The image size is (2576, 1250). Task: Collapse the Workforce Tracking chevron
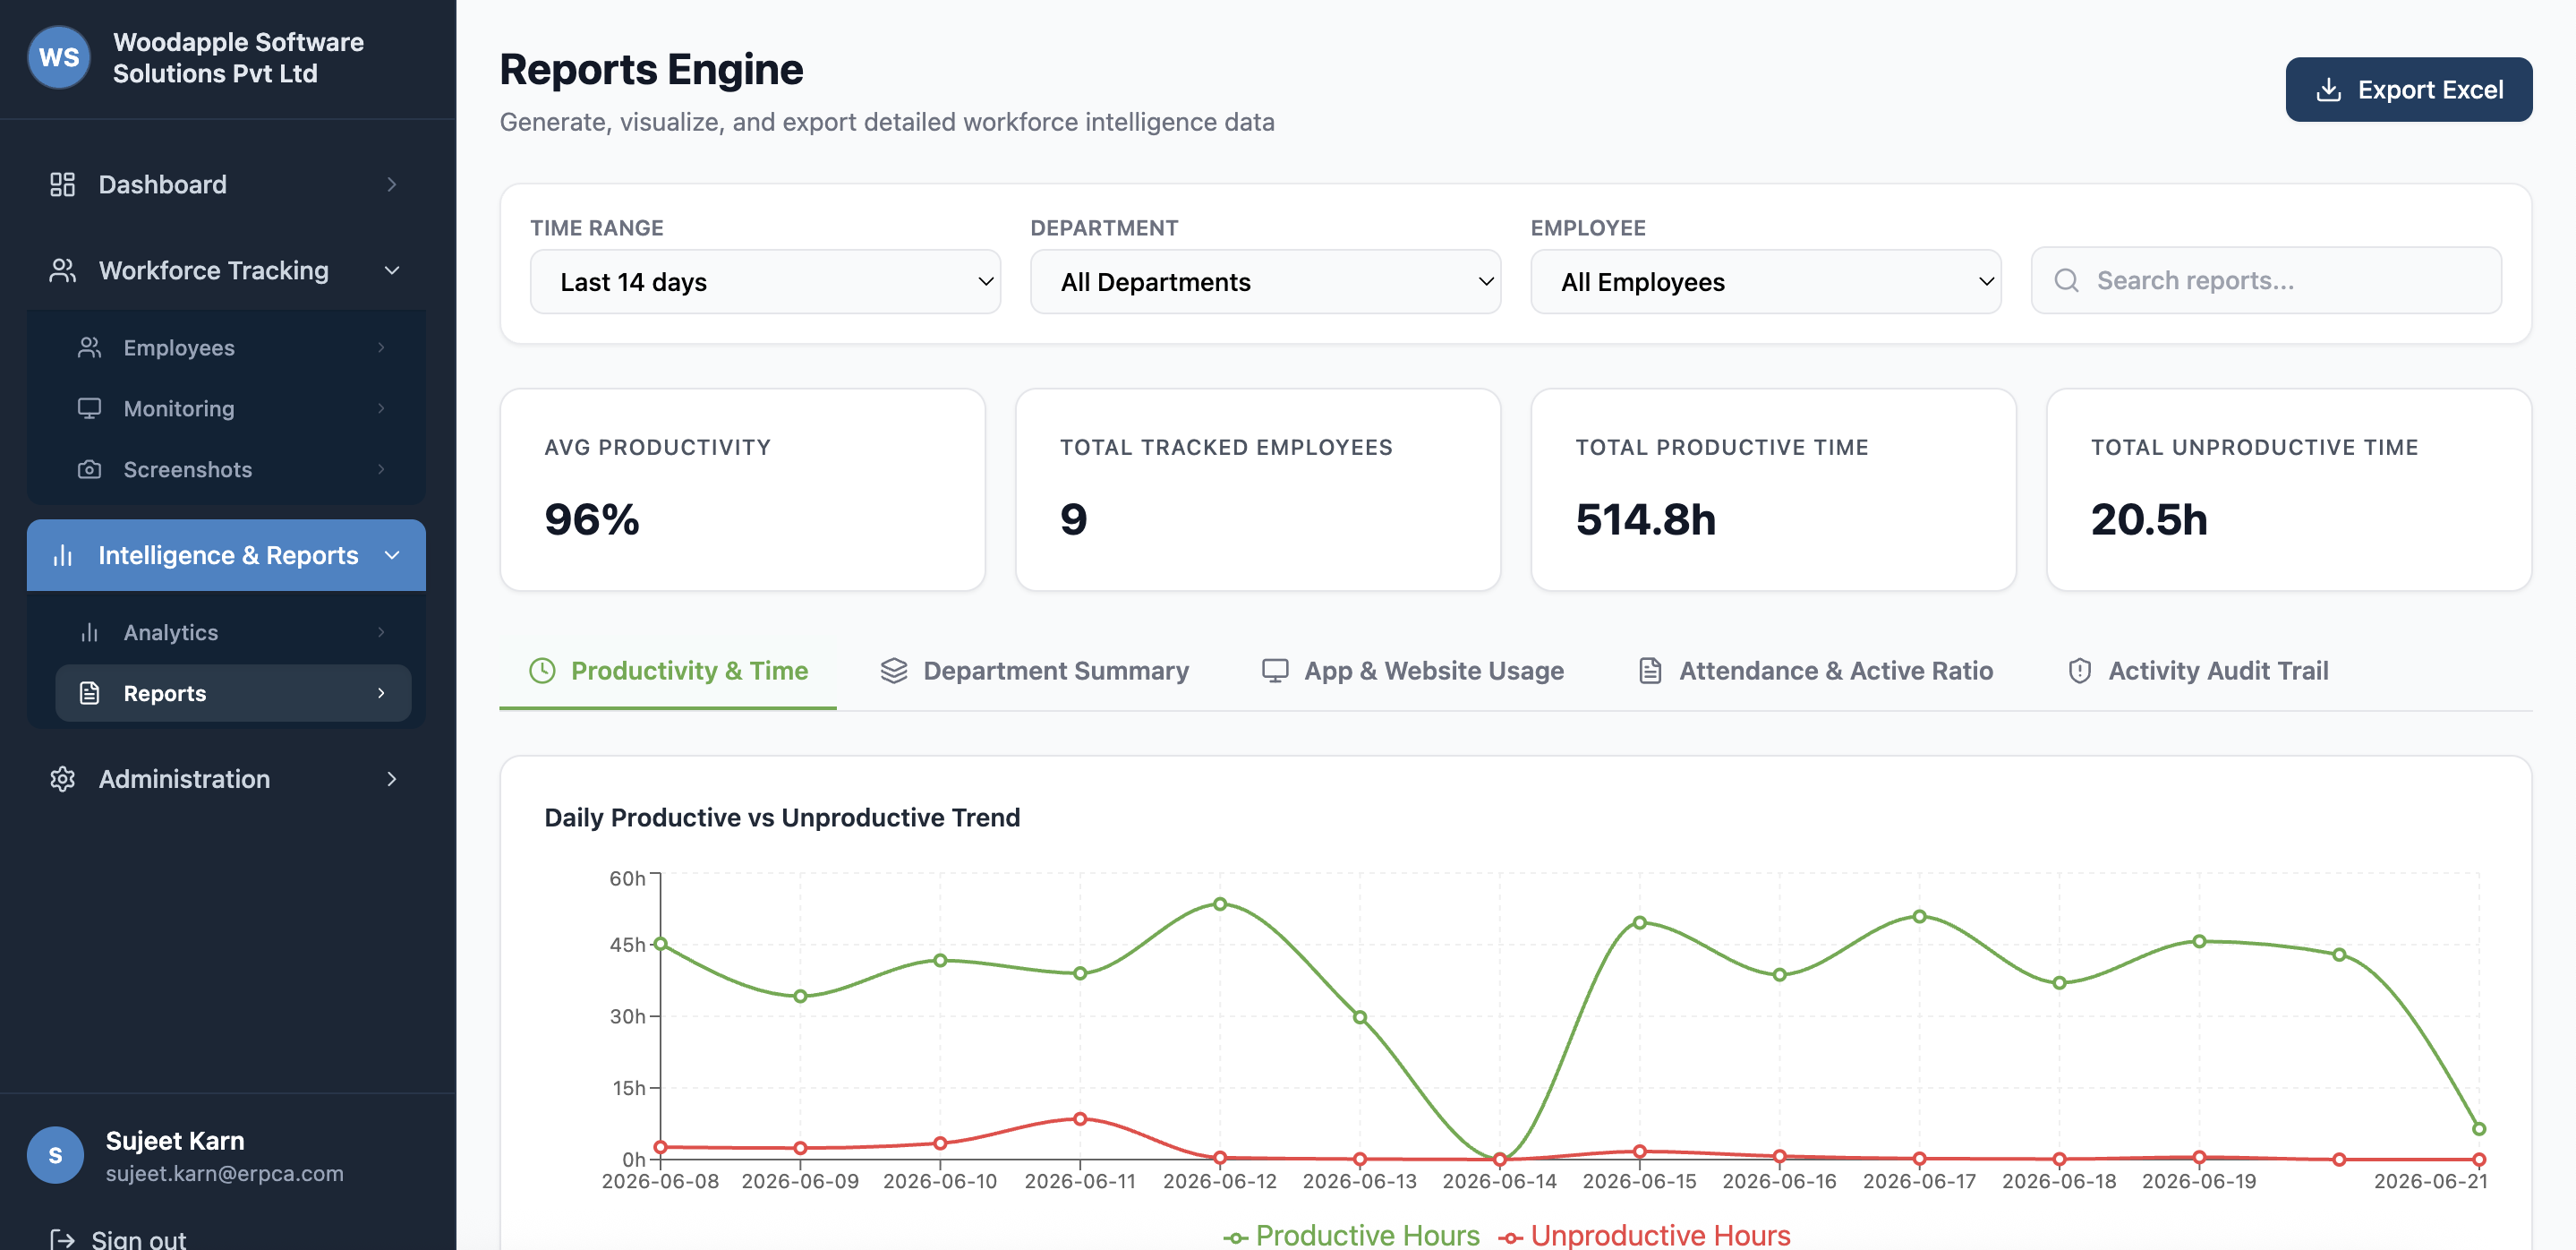pyautogui.click(x=392, y=270)
